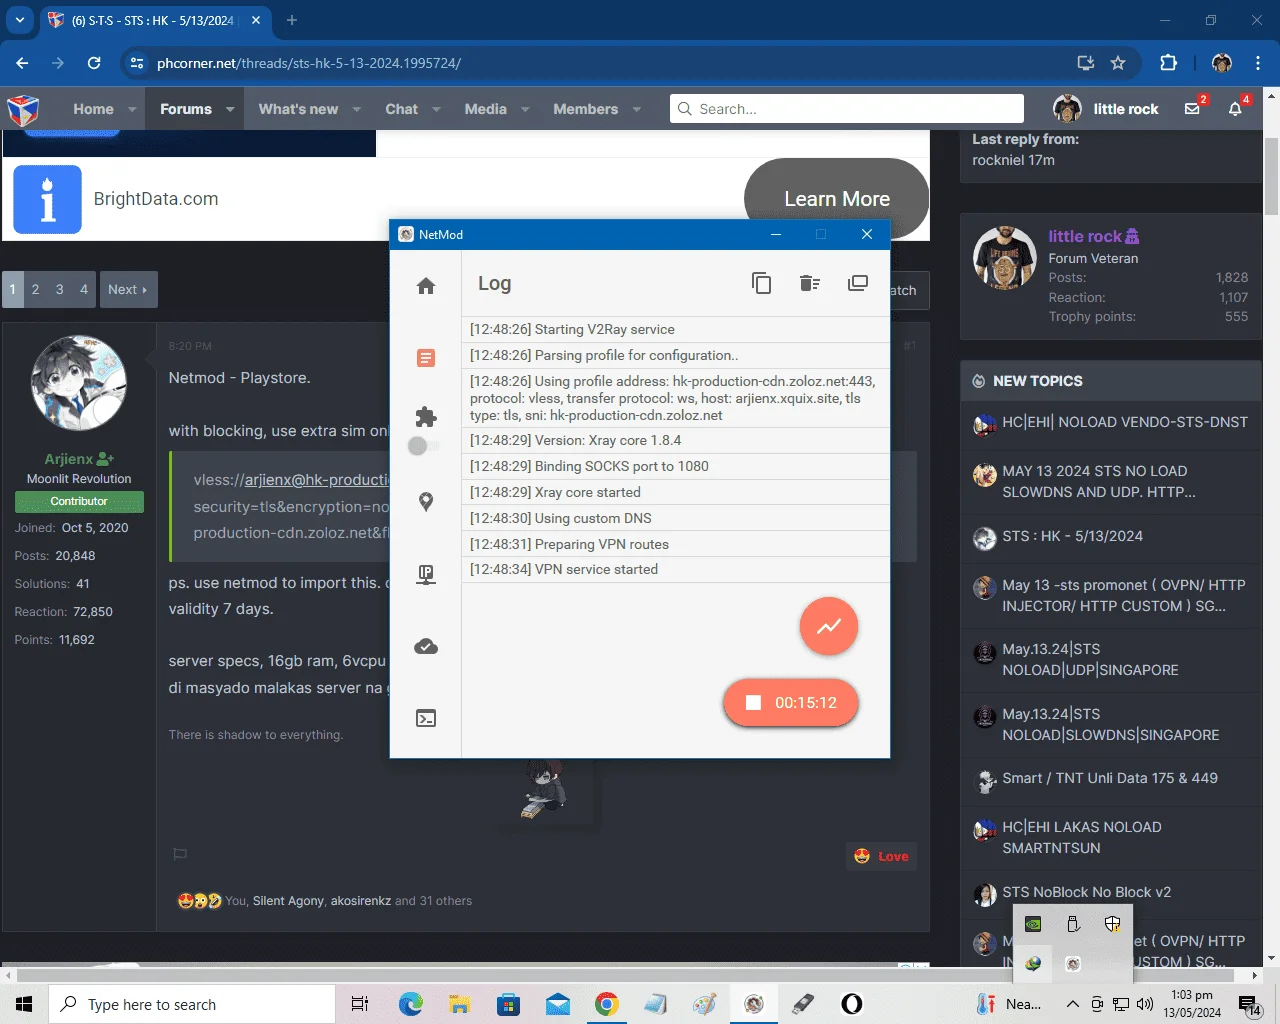Copy the log with the copy icon
The height and width of the screenshot is (1024, 1280).
[762, 283]
